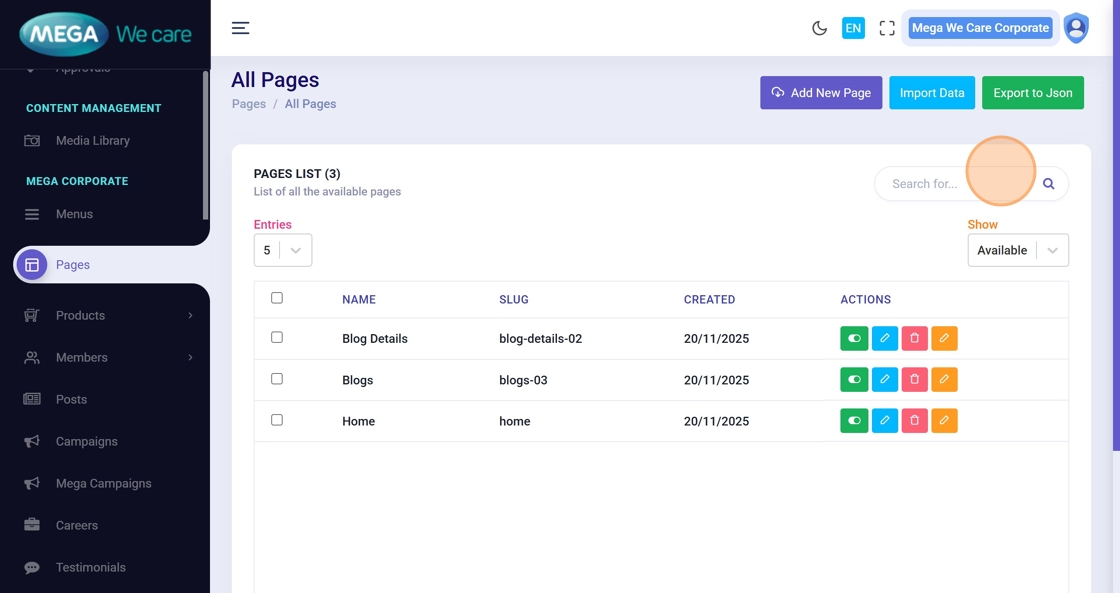Click the red delete icon for Blog Details
This screenshot has height=593, width=1120.
coord(914,339)
